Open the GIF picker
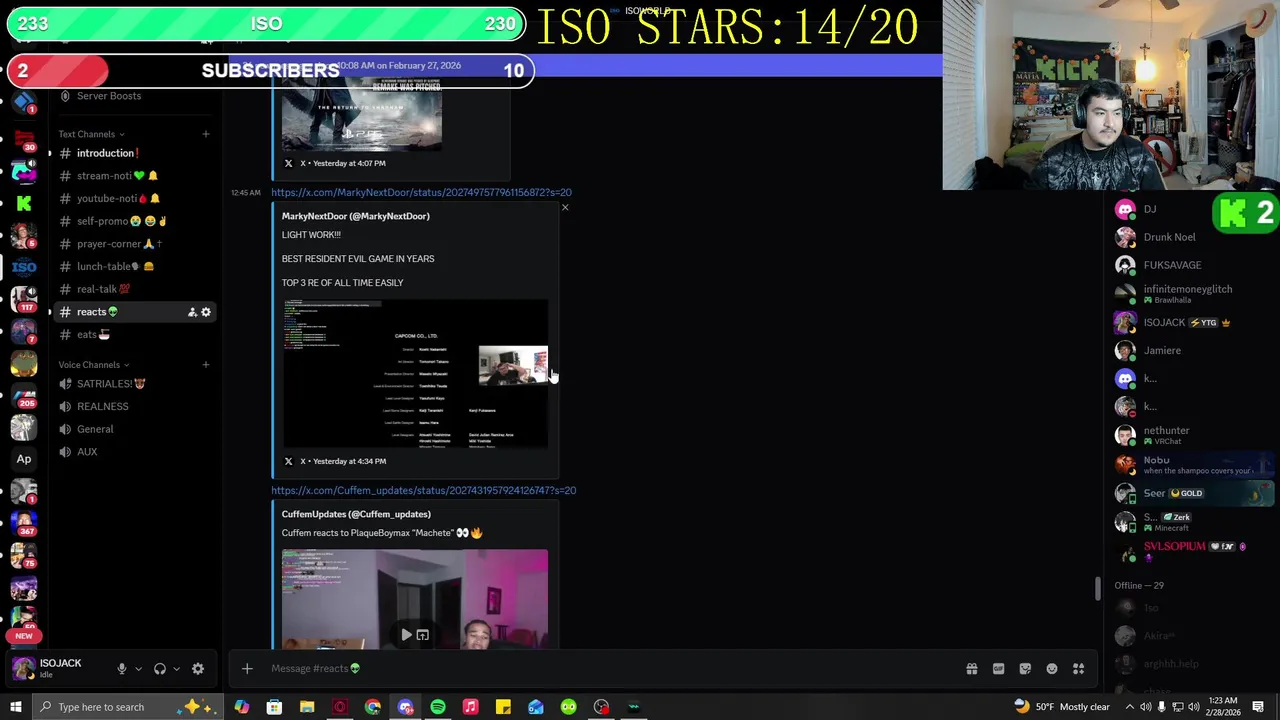The image size is (1280, 720). (998, 669)
